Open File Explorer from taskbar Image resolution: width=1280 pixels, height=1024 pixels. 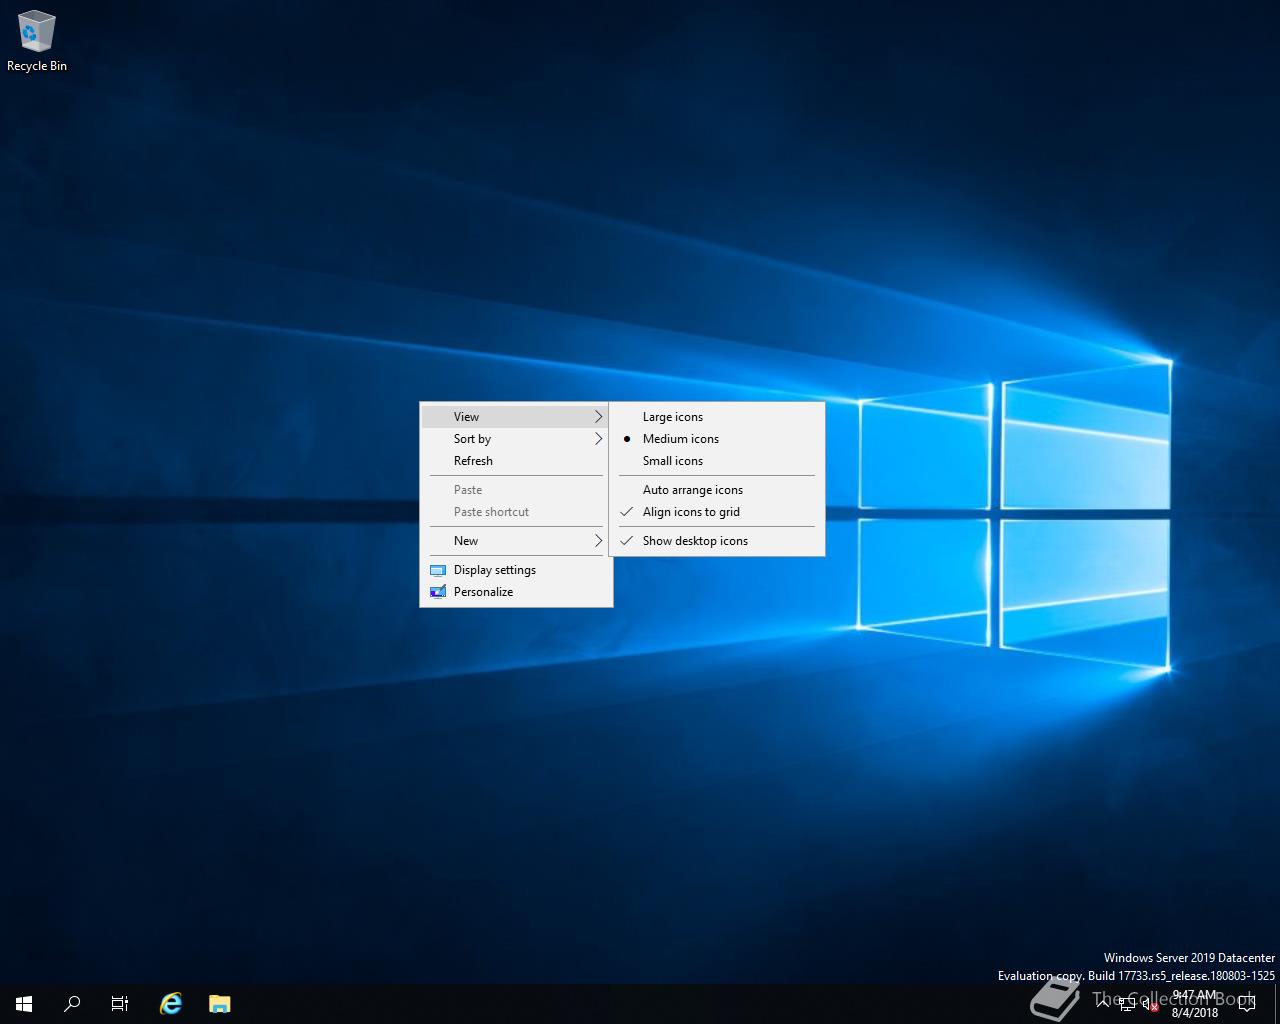[x=220, y=1004]
